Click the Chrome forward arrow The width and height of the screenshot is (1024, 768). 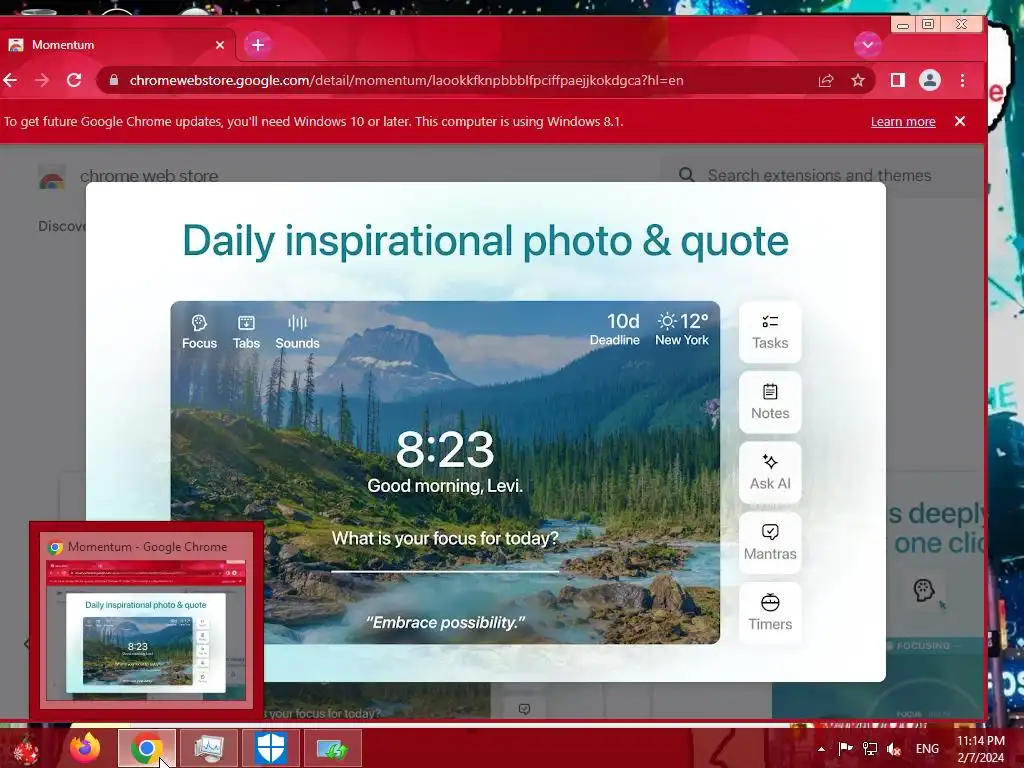click(42, 80)
